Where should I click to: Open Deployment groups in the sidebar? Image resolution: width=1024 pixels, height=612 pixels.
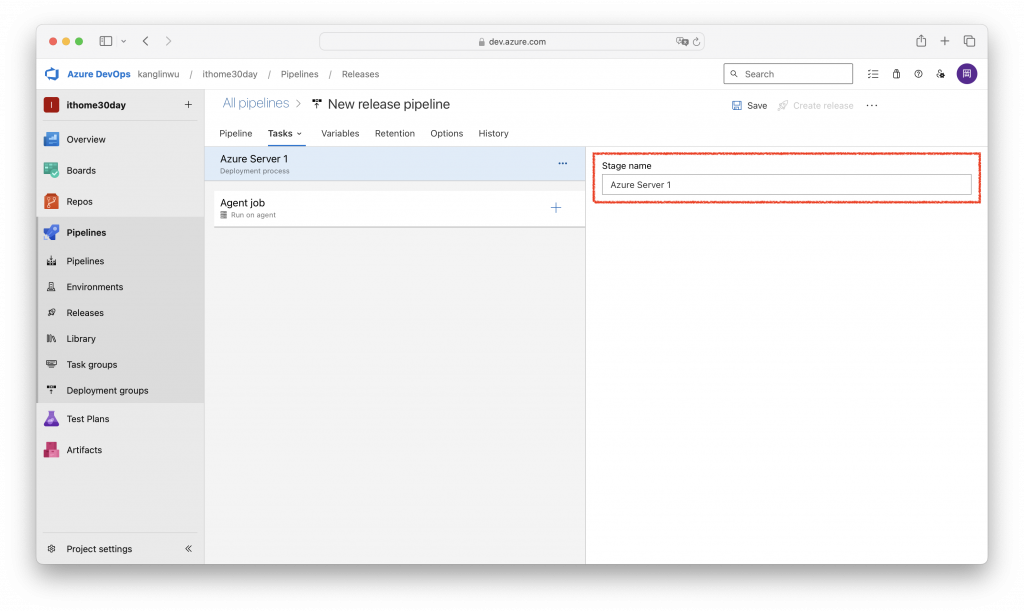coord(107,391)
